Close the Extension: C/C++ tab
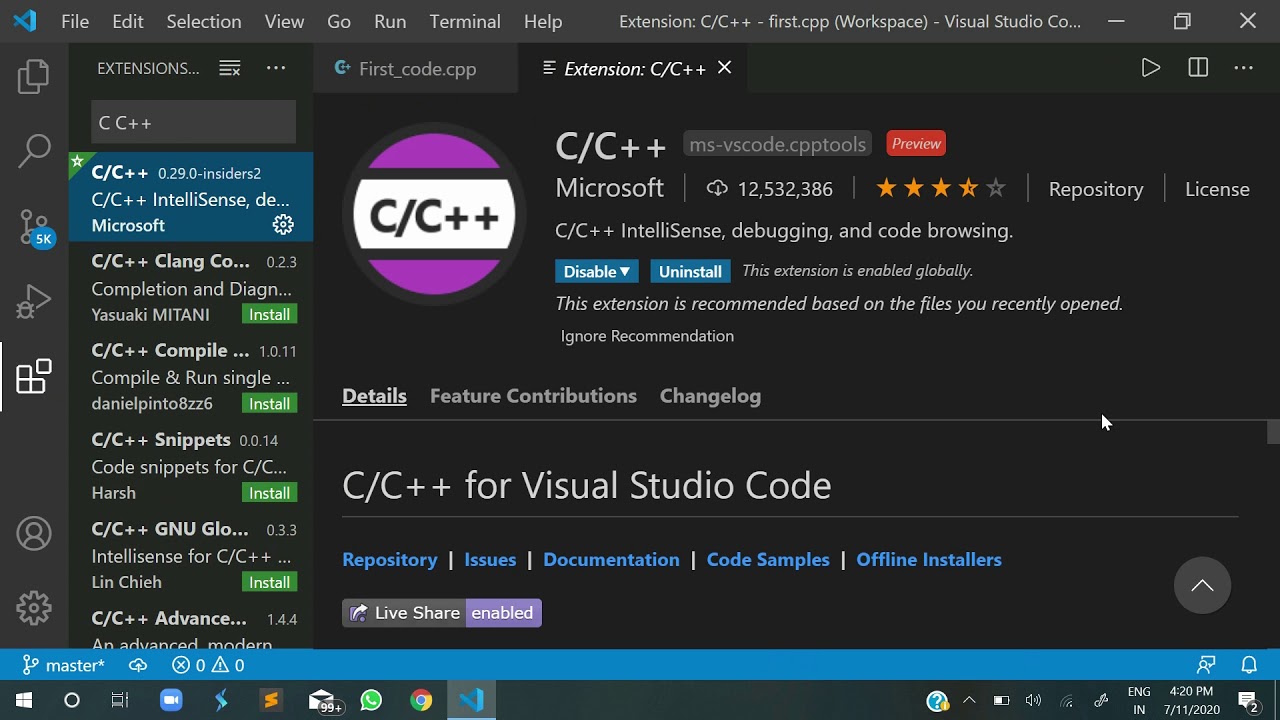 (725, 68)
